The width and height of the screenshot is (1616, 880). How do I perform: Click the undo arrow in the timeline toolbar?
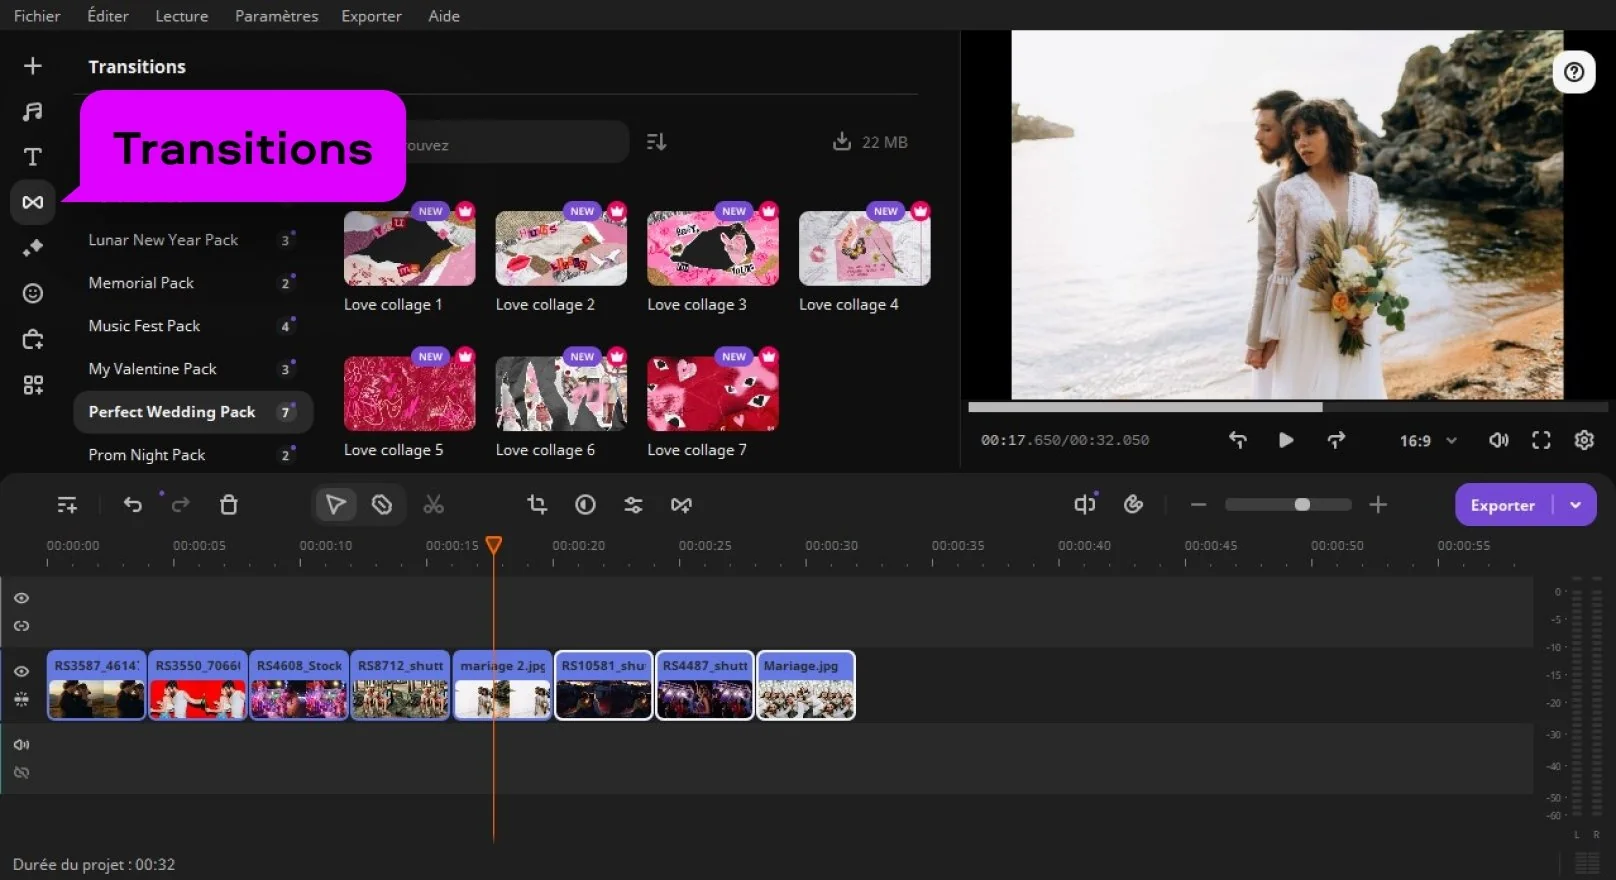click(x=132, y=505)
